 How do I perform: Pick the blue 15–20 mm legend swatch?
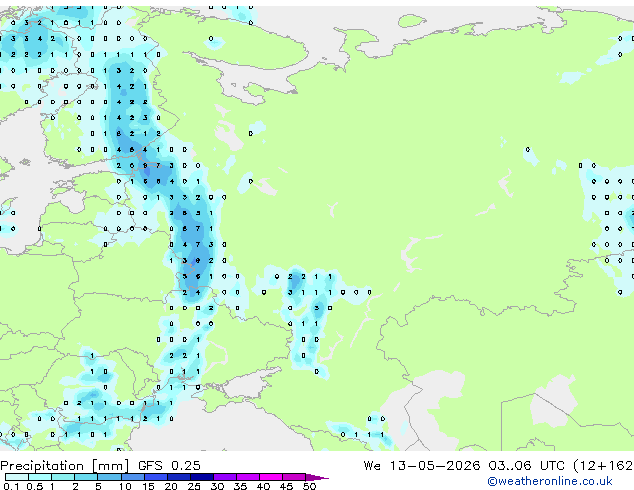[156, 477]
